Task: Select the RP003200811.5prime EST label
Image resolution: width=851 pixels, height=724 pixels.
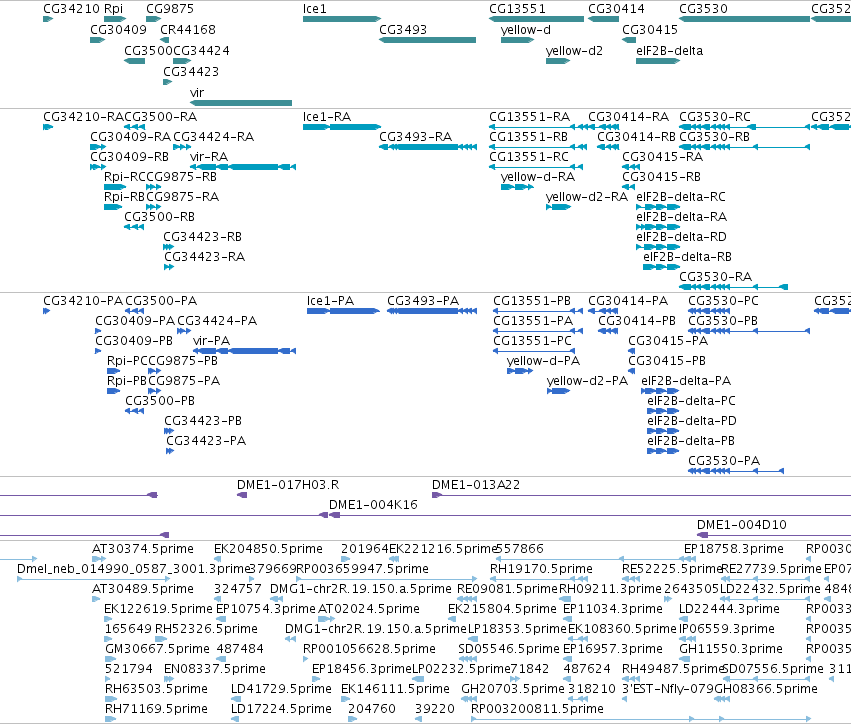Action: tap(537, 709)
